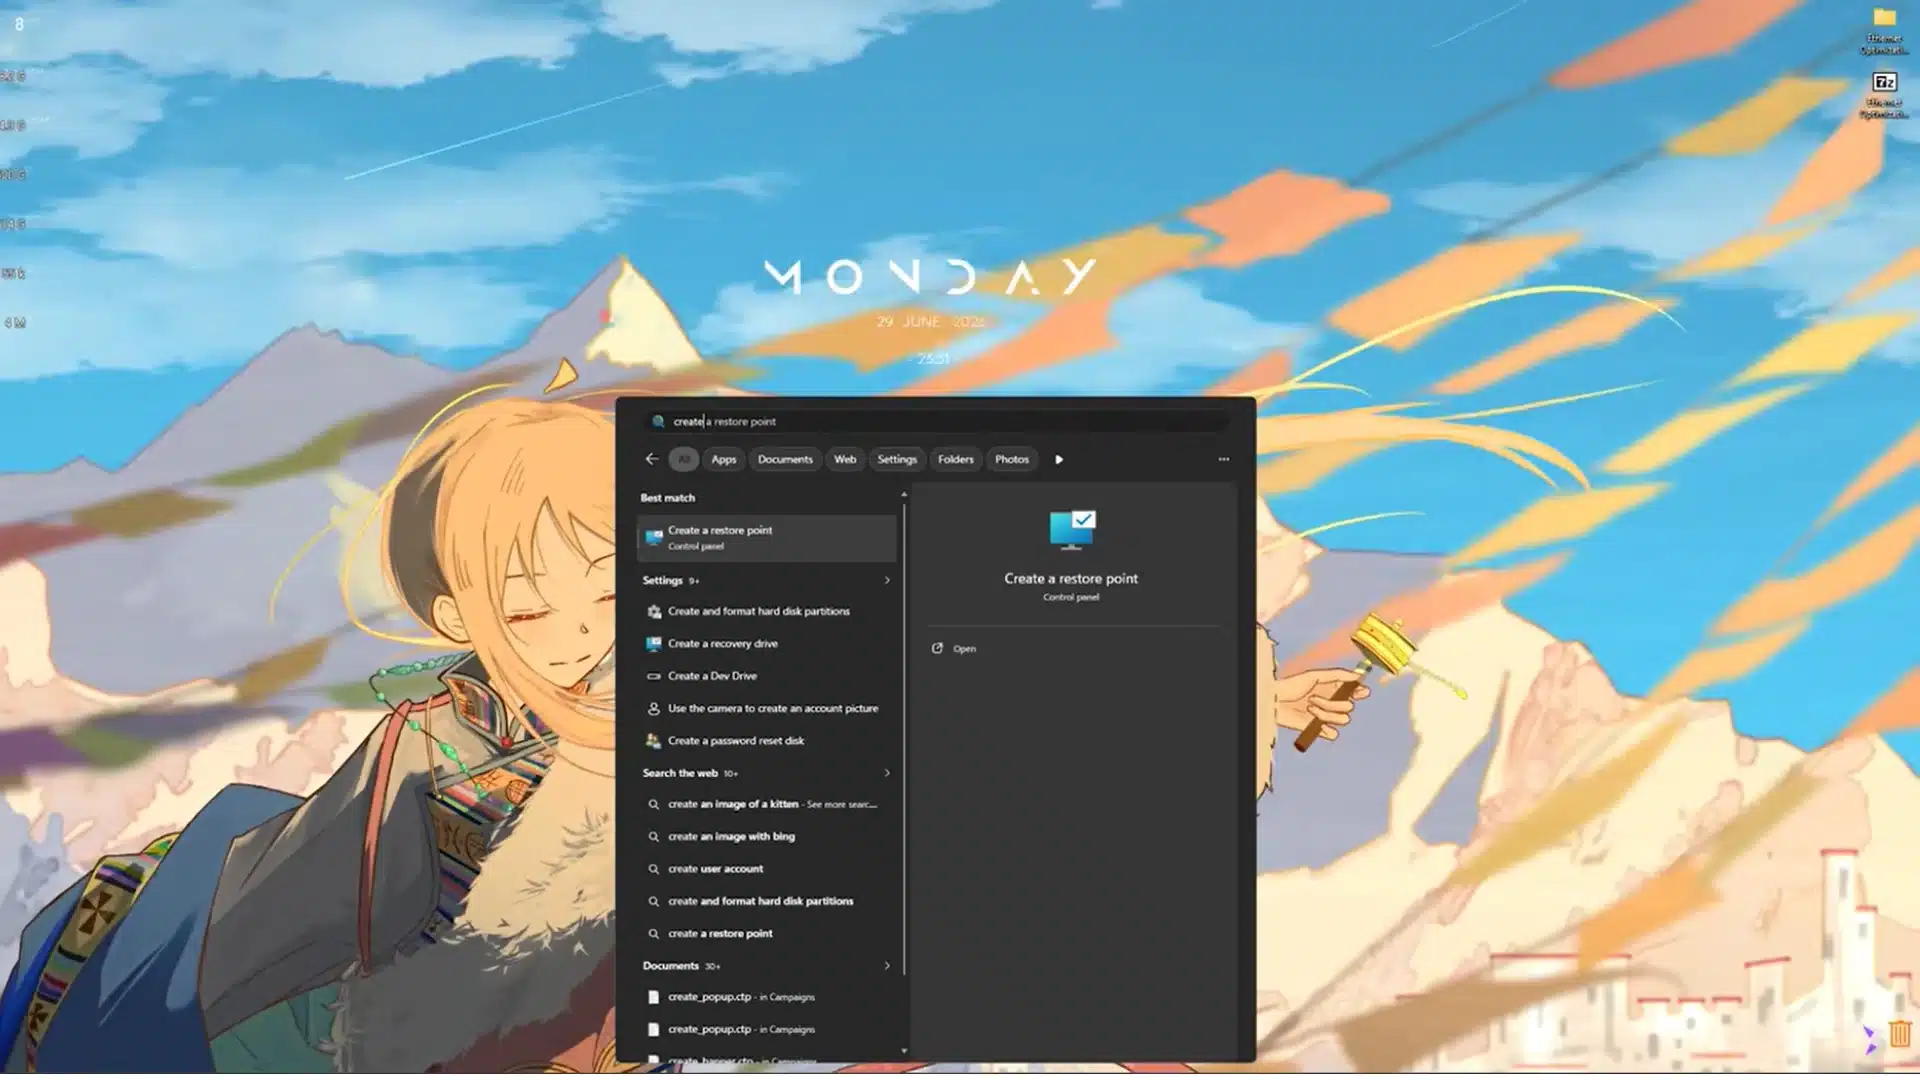1920x1080 pixels.
Task: Show only Folders results
Action: (x=956, y=459)
